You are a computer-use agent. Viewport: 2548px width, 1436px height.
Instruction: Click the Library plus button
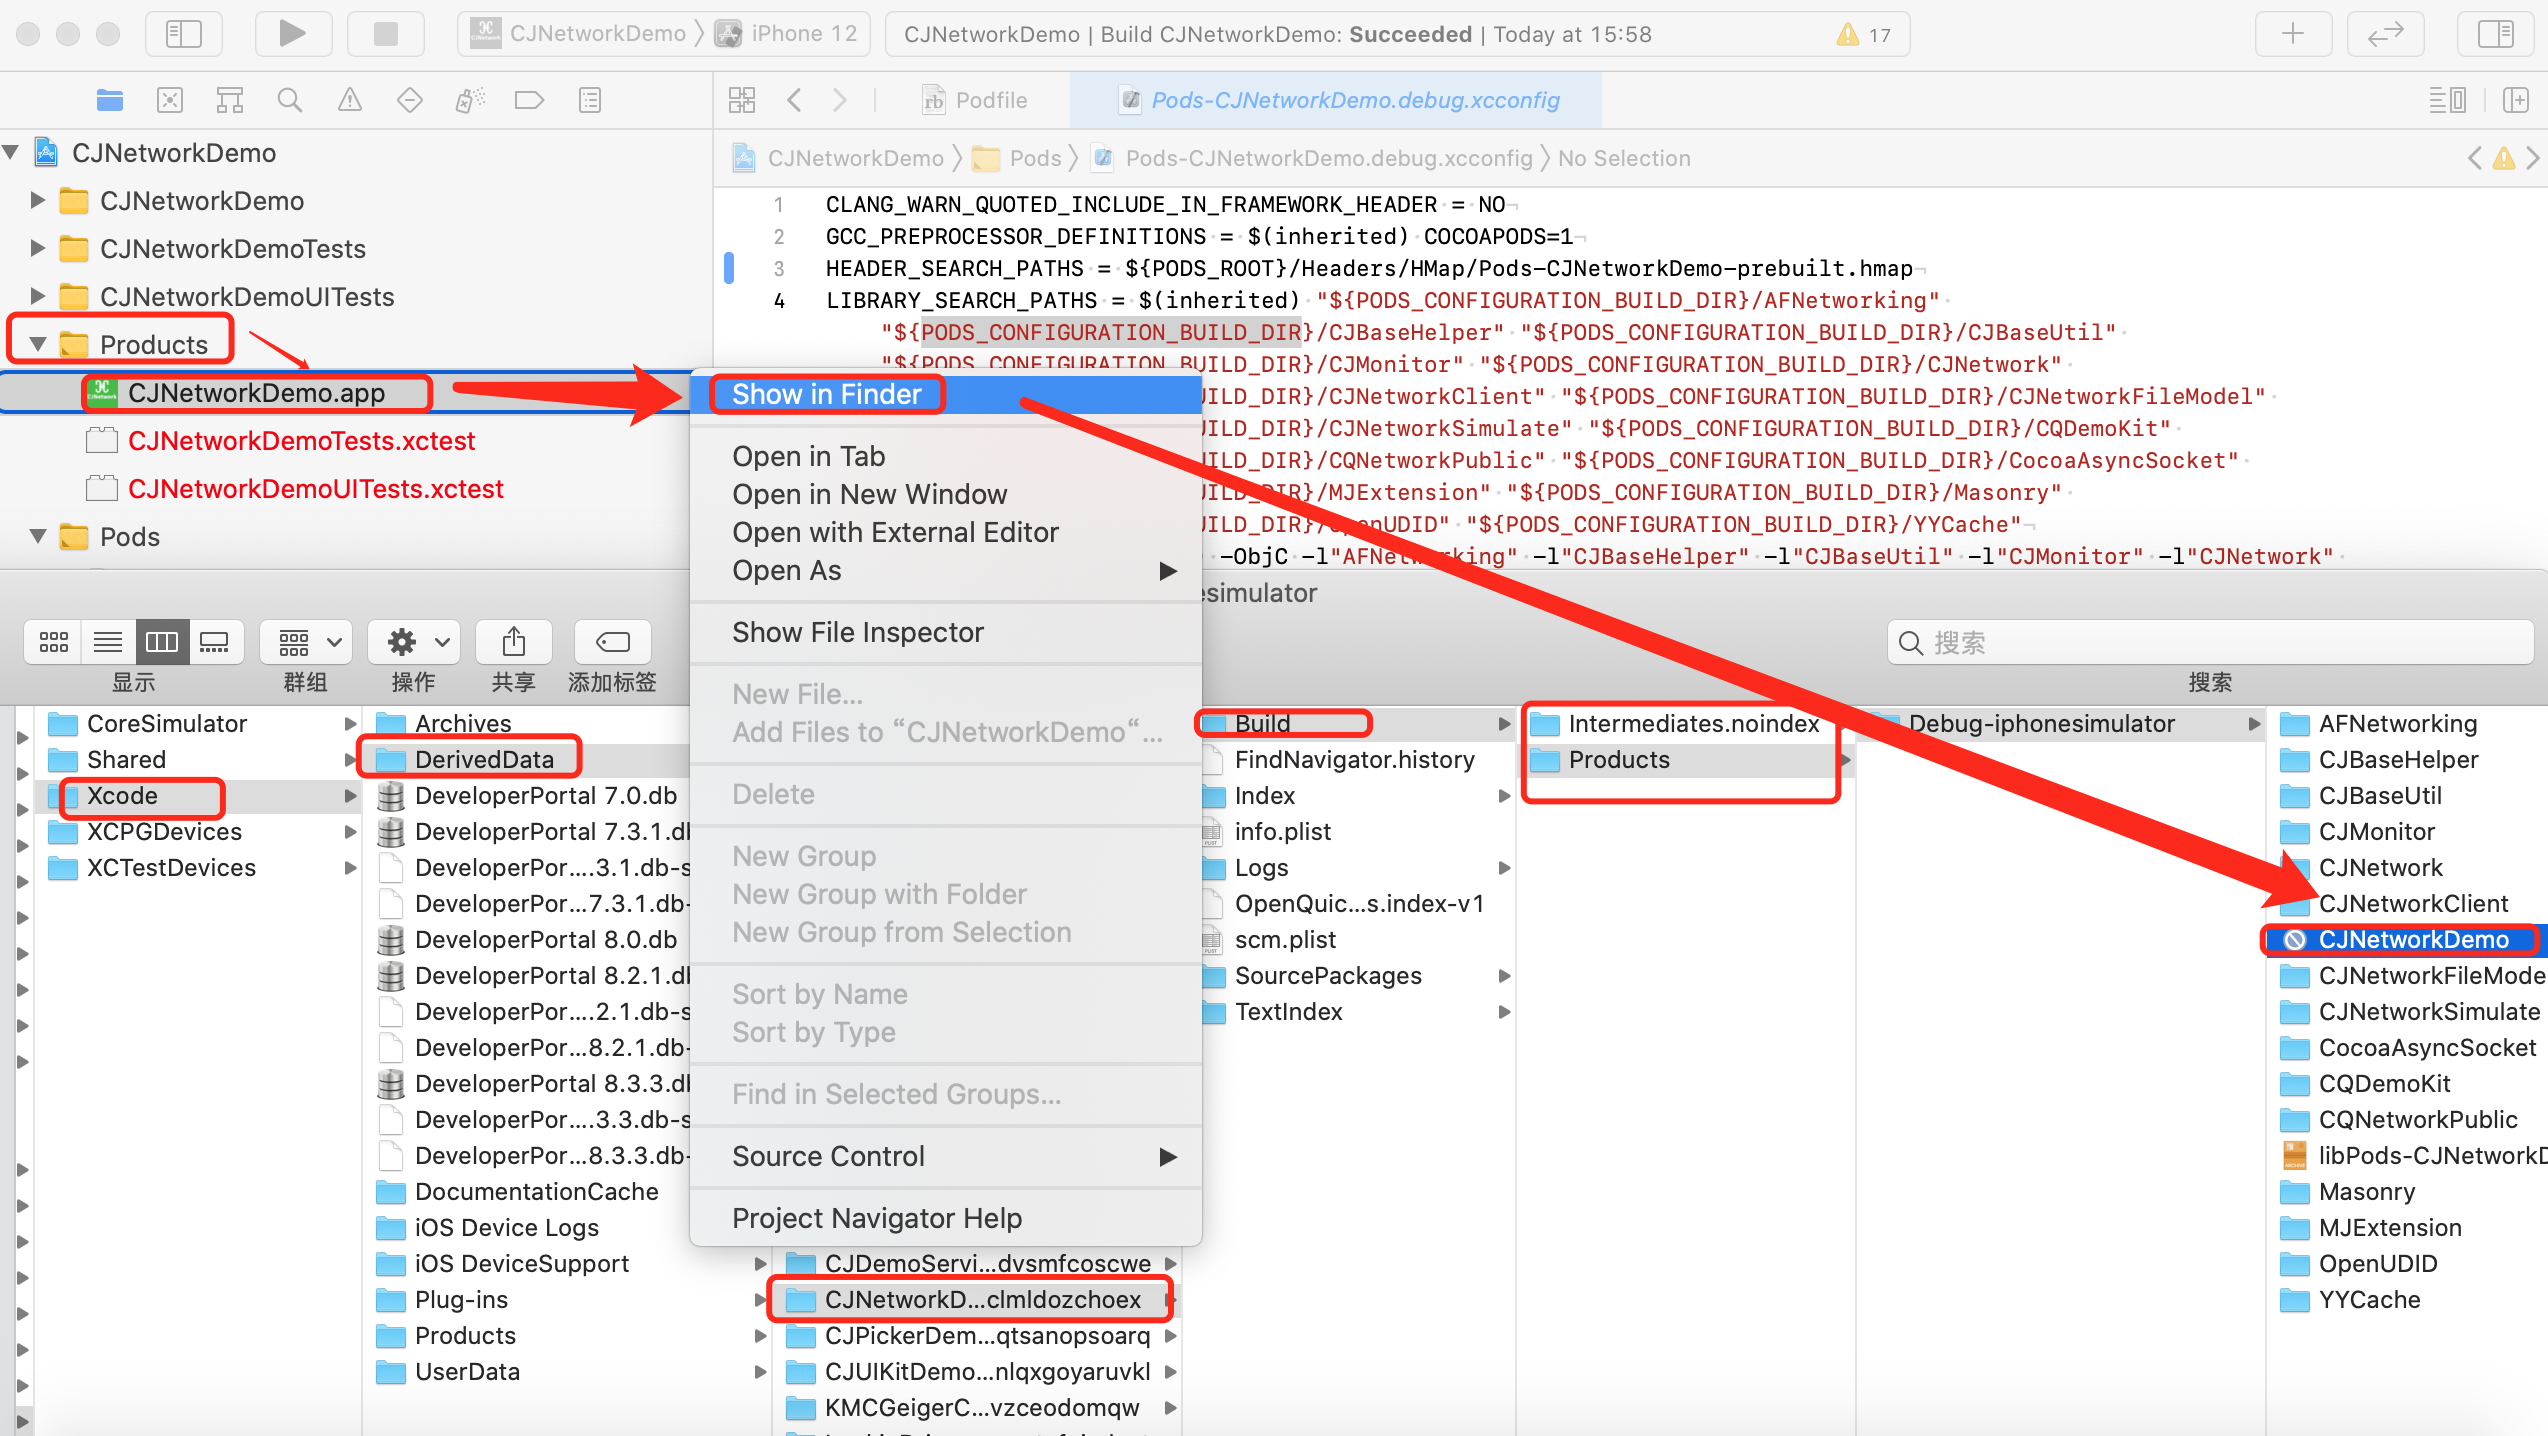point(2293,34)
